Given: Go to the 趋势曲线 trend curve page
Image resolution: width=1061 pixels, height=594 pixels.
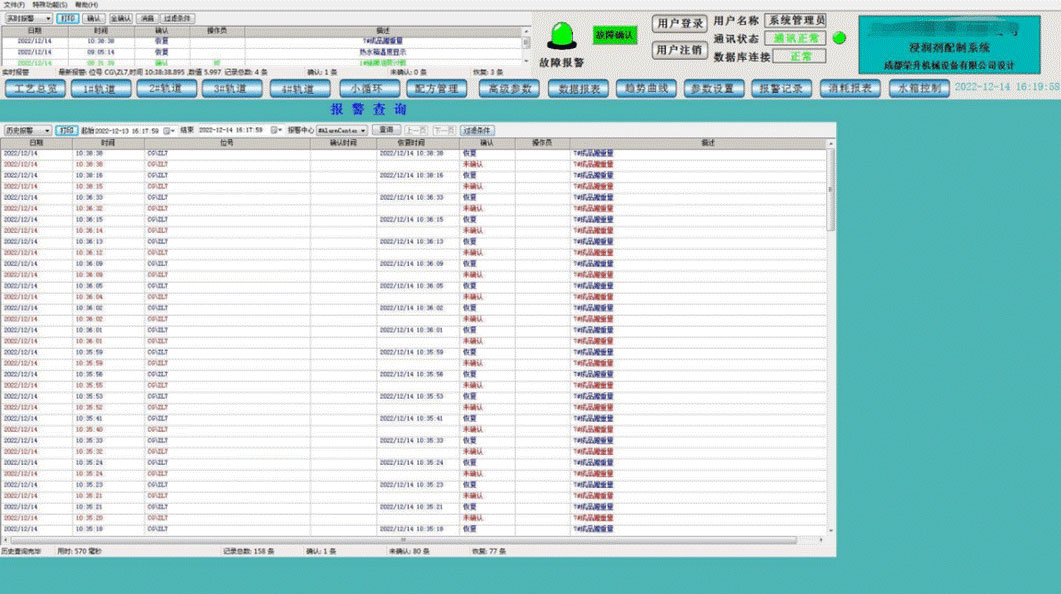Looking at the screenshot, I should (x=646, y=88).
